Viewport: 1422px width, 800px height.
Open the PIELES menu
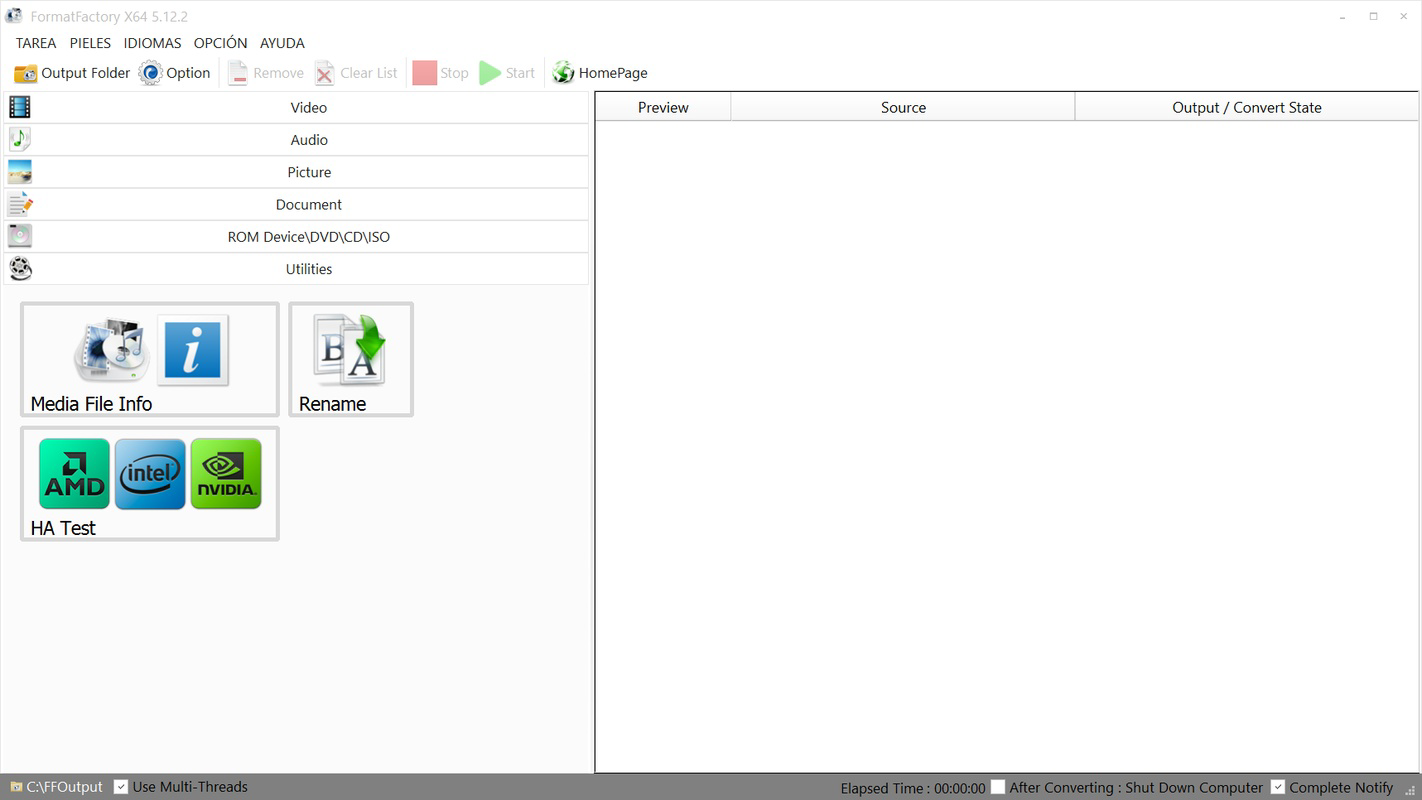(90, 43)
